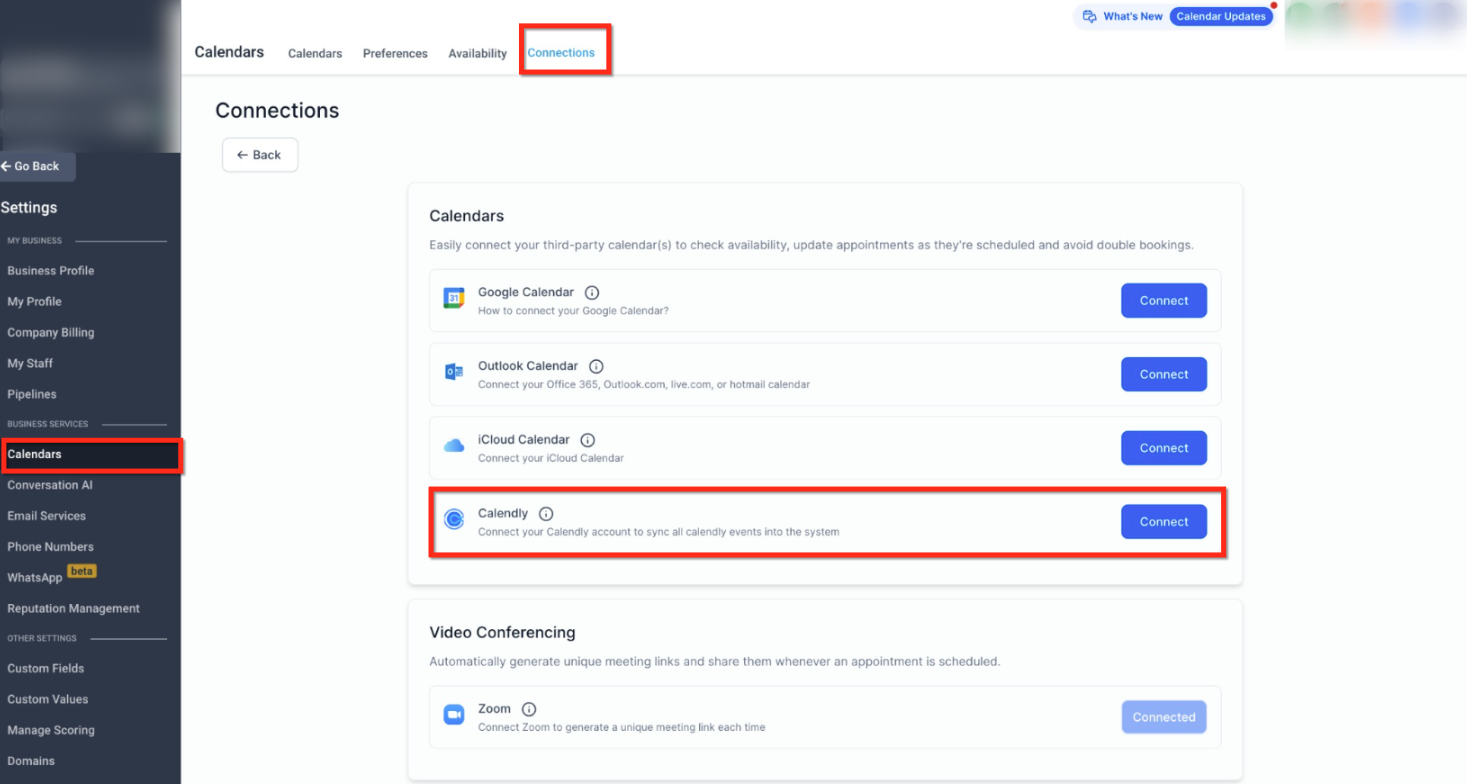Connect Google Calendar
Screen dimensions: 1467x784
click(x=1164, y=300)
